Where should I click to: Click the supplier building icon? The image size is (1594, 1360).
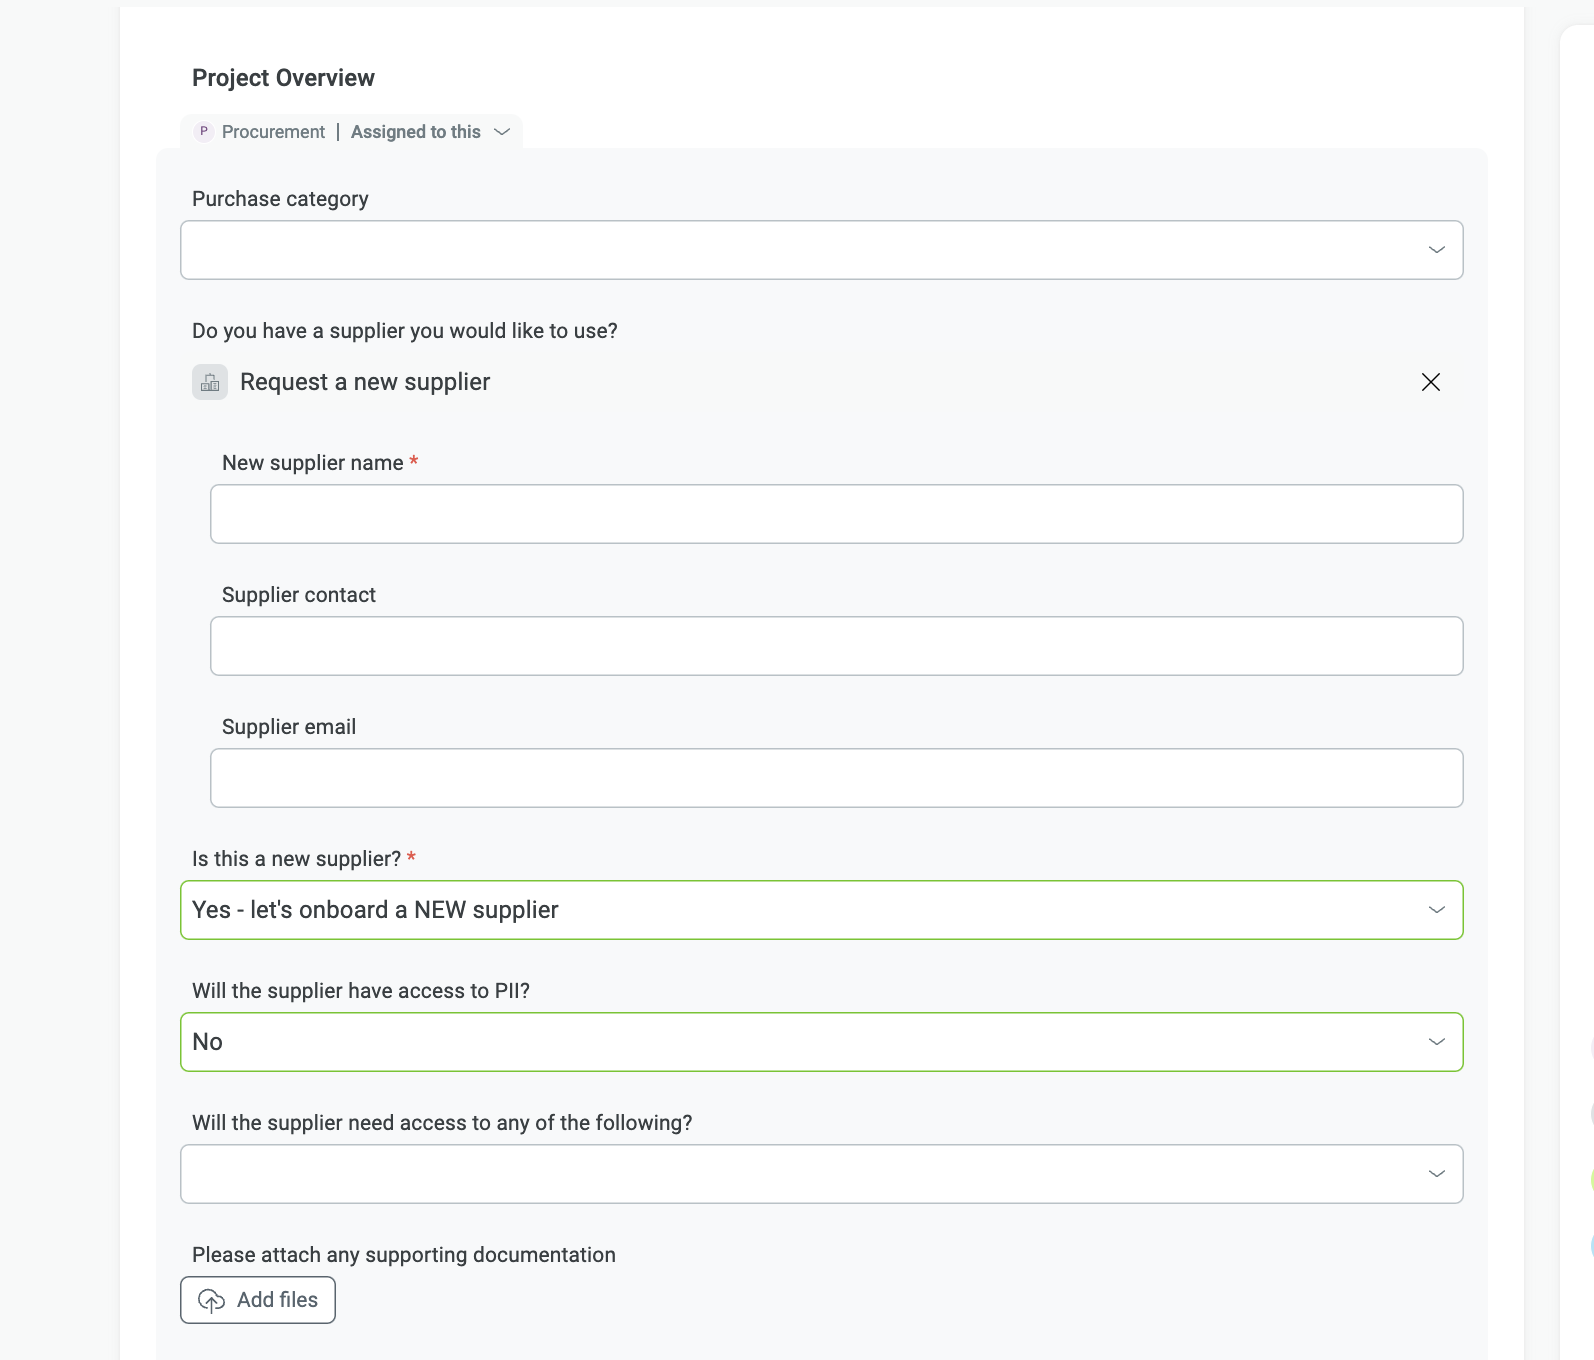tap(210, 382)
